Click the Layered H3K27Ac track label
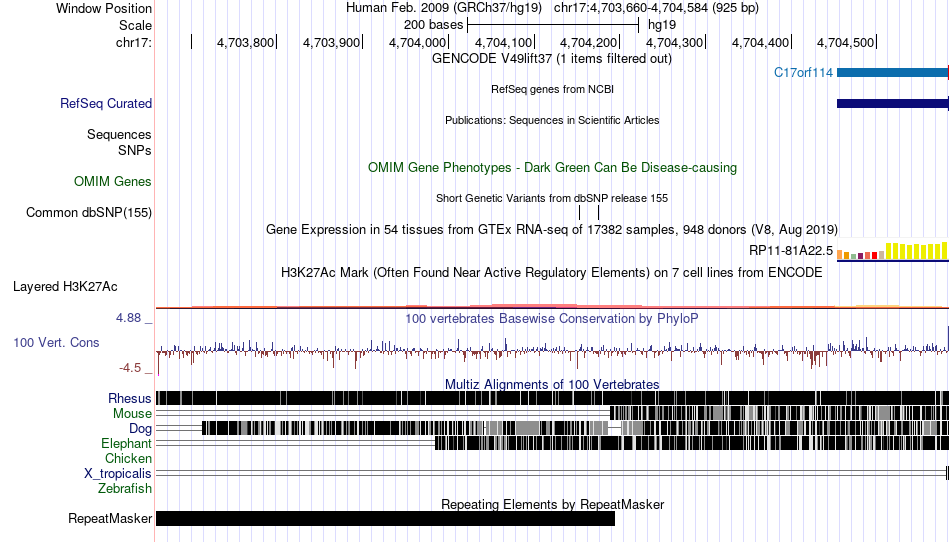 [65, 287]
